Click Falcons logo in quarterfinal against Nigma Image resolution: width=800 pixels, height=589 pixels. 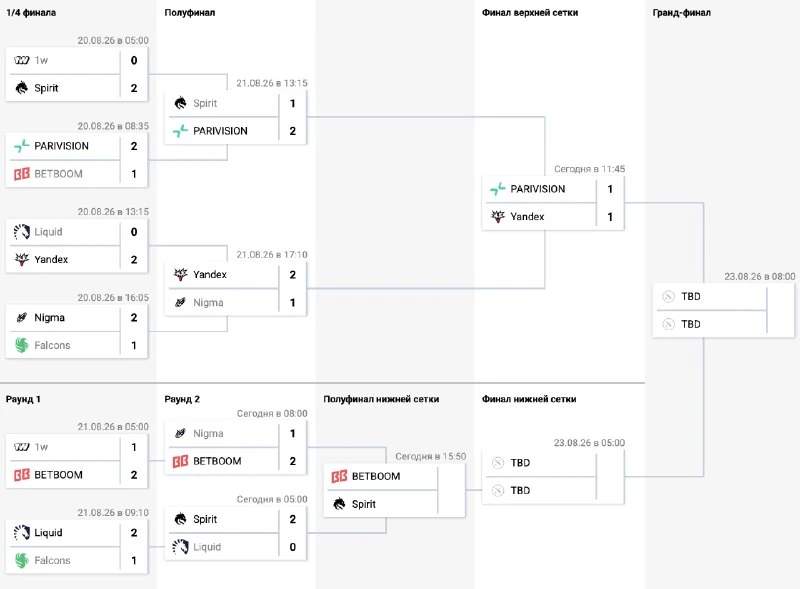pyautogui.click(x=21, y=345)
